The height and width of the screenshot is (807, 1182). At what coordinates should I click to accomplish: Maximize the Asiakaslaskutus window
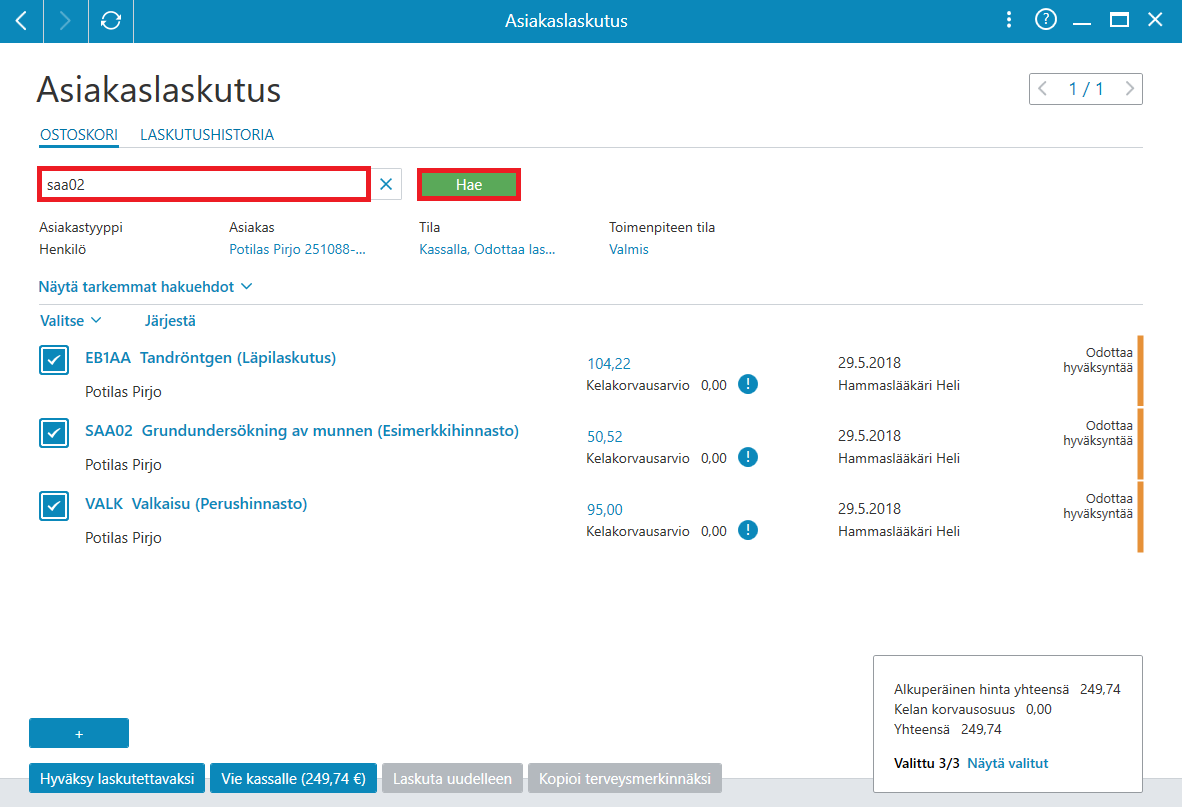pos(1119,20)
